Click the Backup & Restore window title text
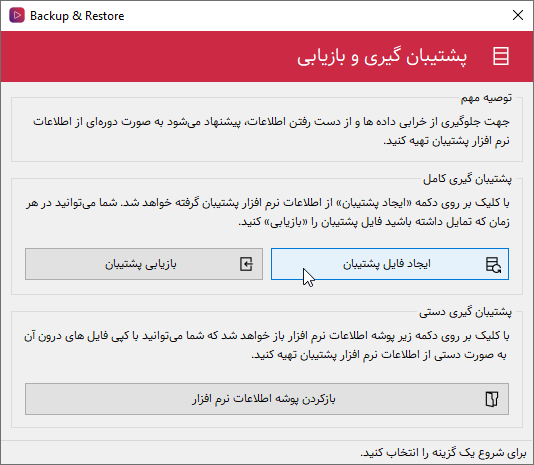 pyautogui.click(x=77, y=16)
